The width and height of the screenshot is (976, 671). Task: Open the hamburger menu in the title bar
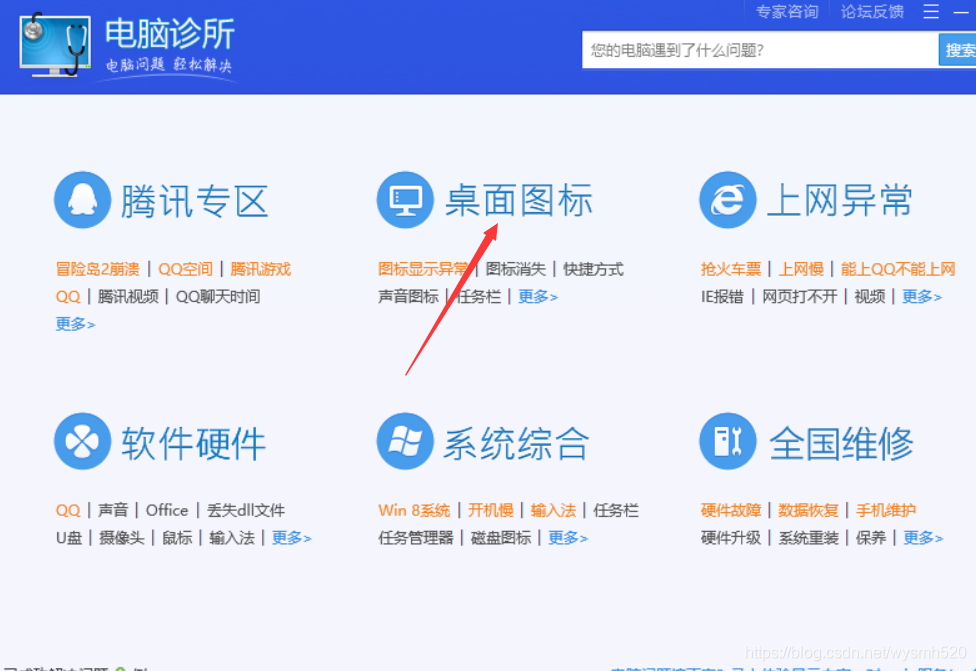931,11
